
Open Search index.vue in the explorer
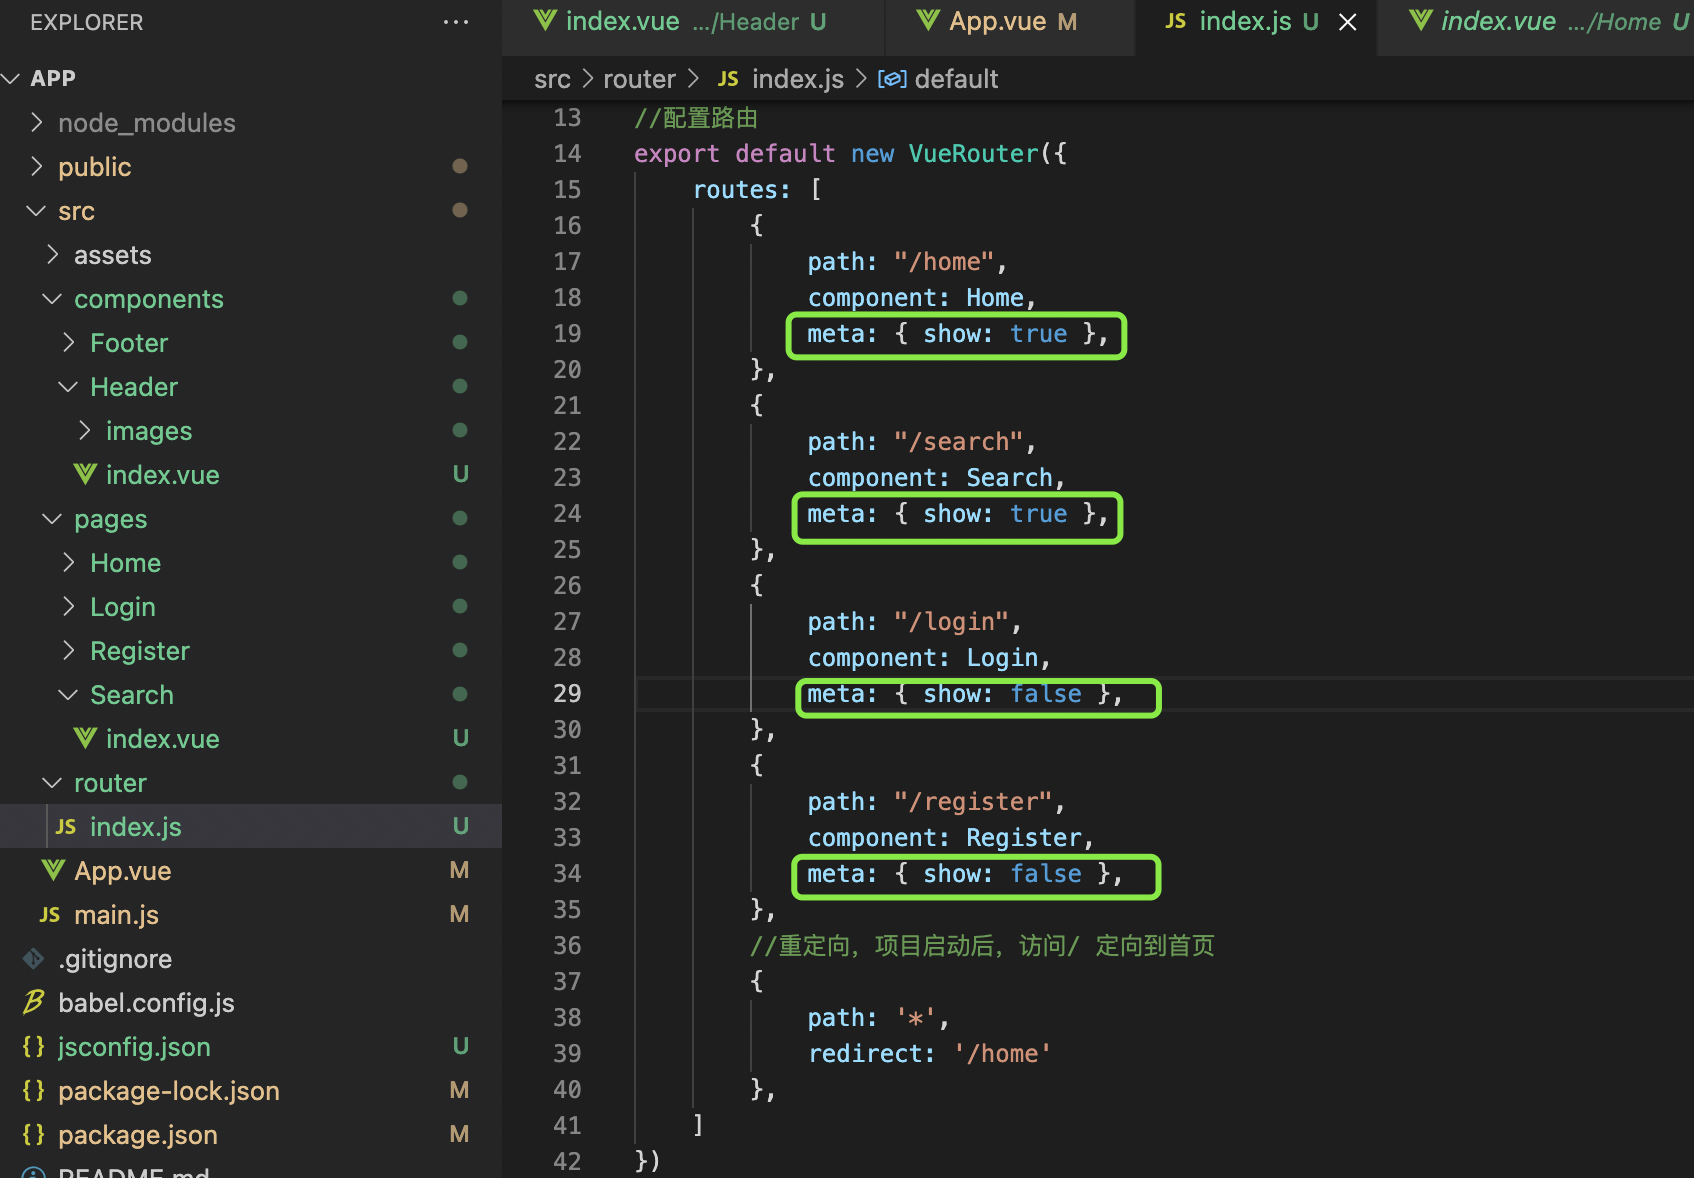pyautogui.click(x=162, y=738)
